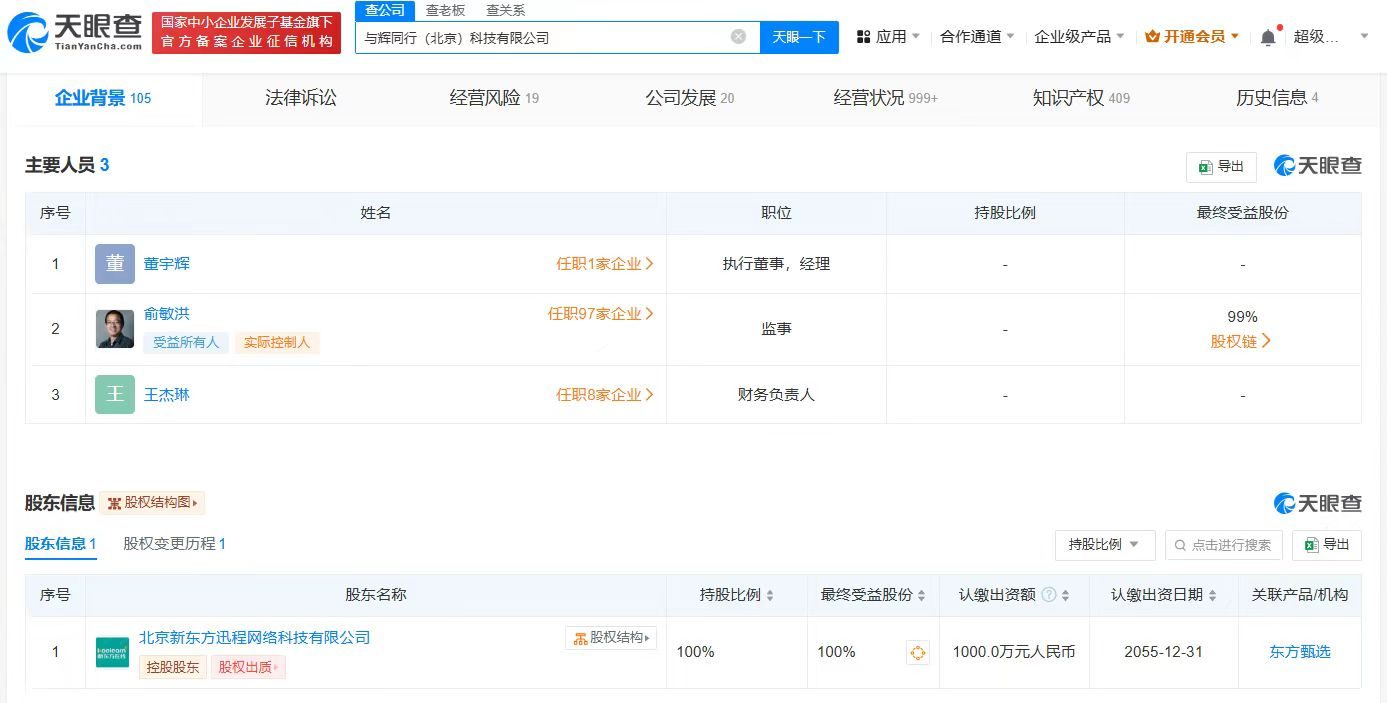Screen dimensions: 1387x703
Task: Click the orange target icon beside 100%
Action: pos(917,652)
